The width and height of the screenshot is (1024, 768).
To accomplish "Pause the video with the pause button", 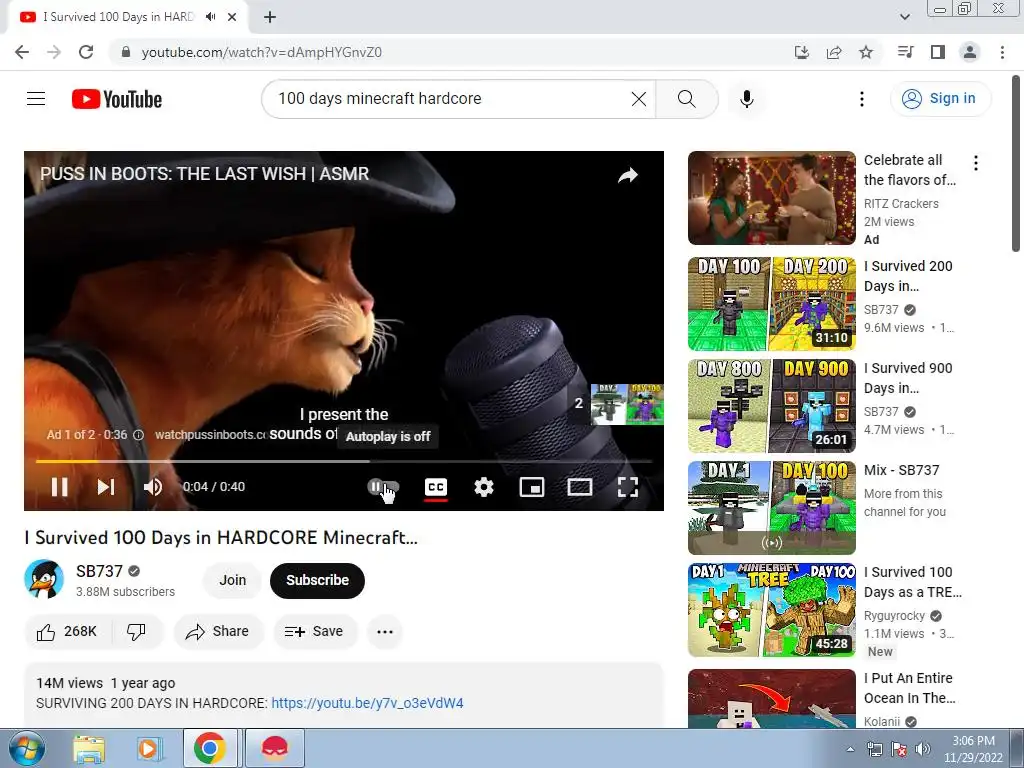I will click(59, 487).
